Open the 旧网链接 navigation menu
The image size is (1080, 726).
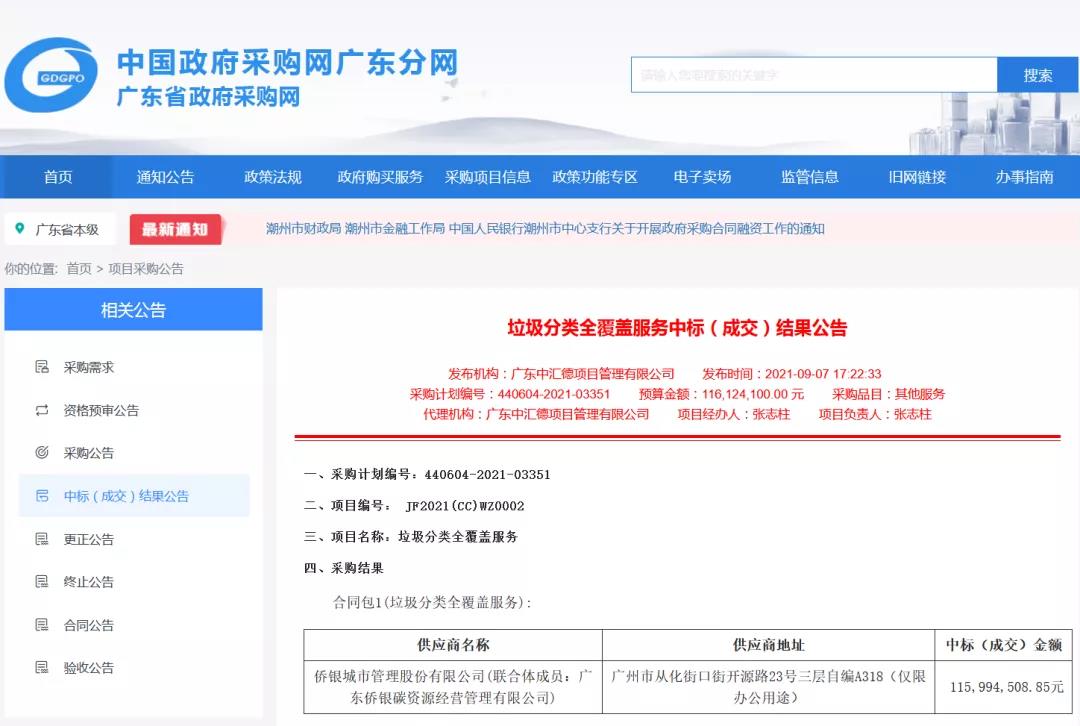917,177
